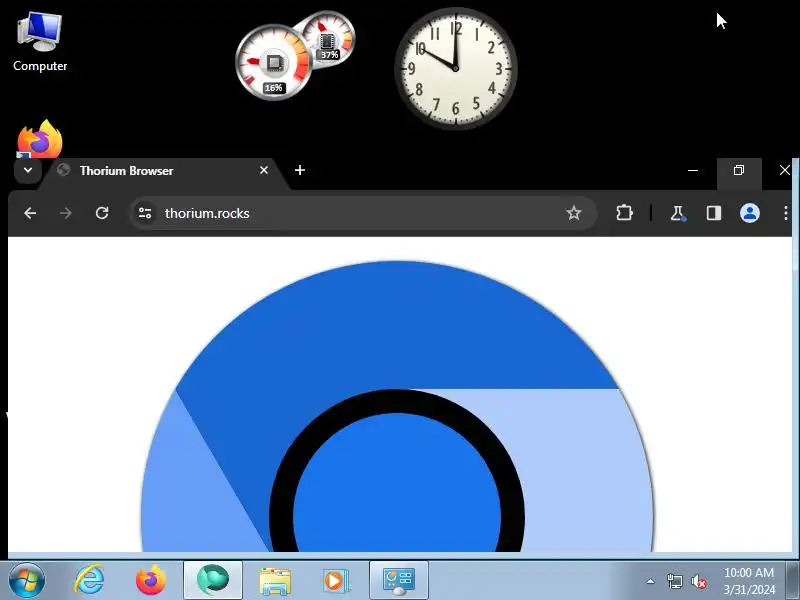
Task: Open the three-dot browser menu
Action: tap(786, 213)
